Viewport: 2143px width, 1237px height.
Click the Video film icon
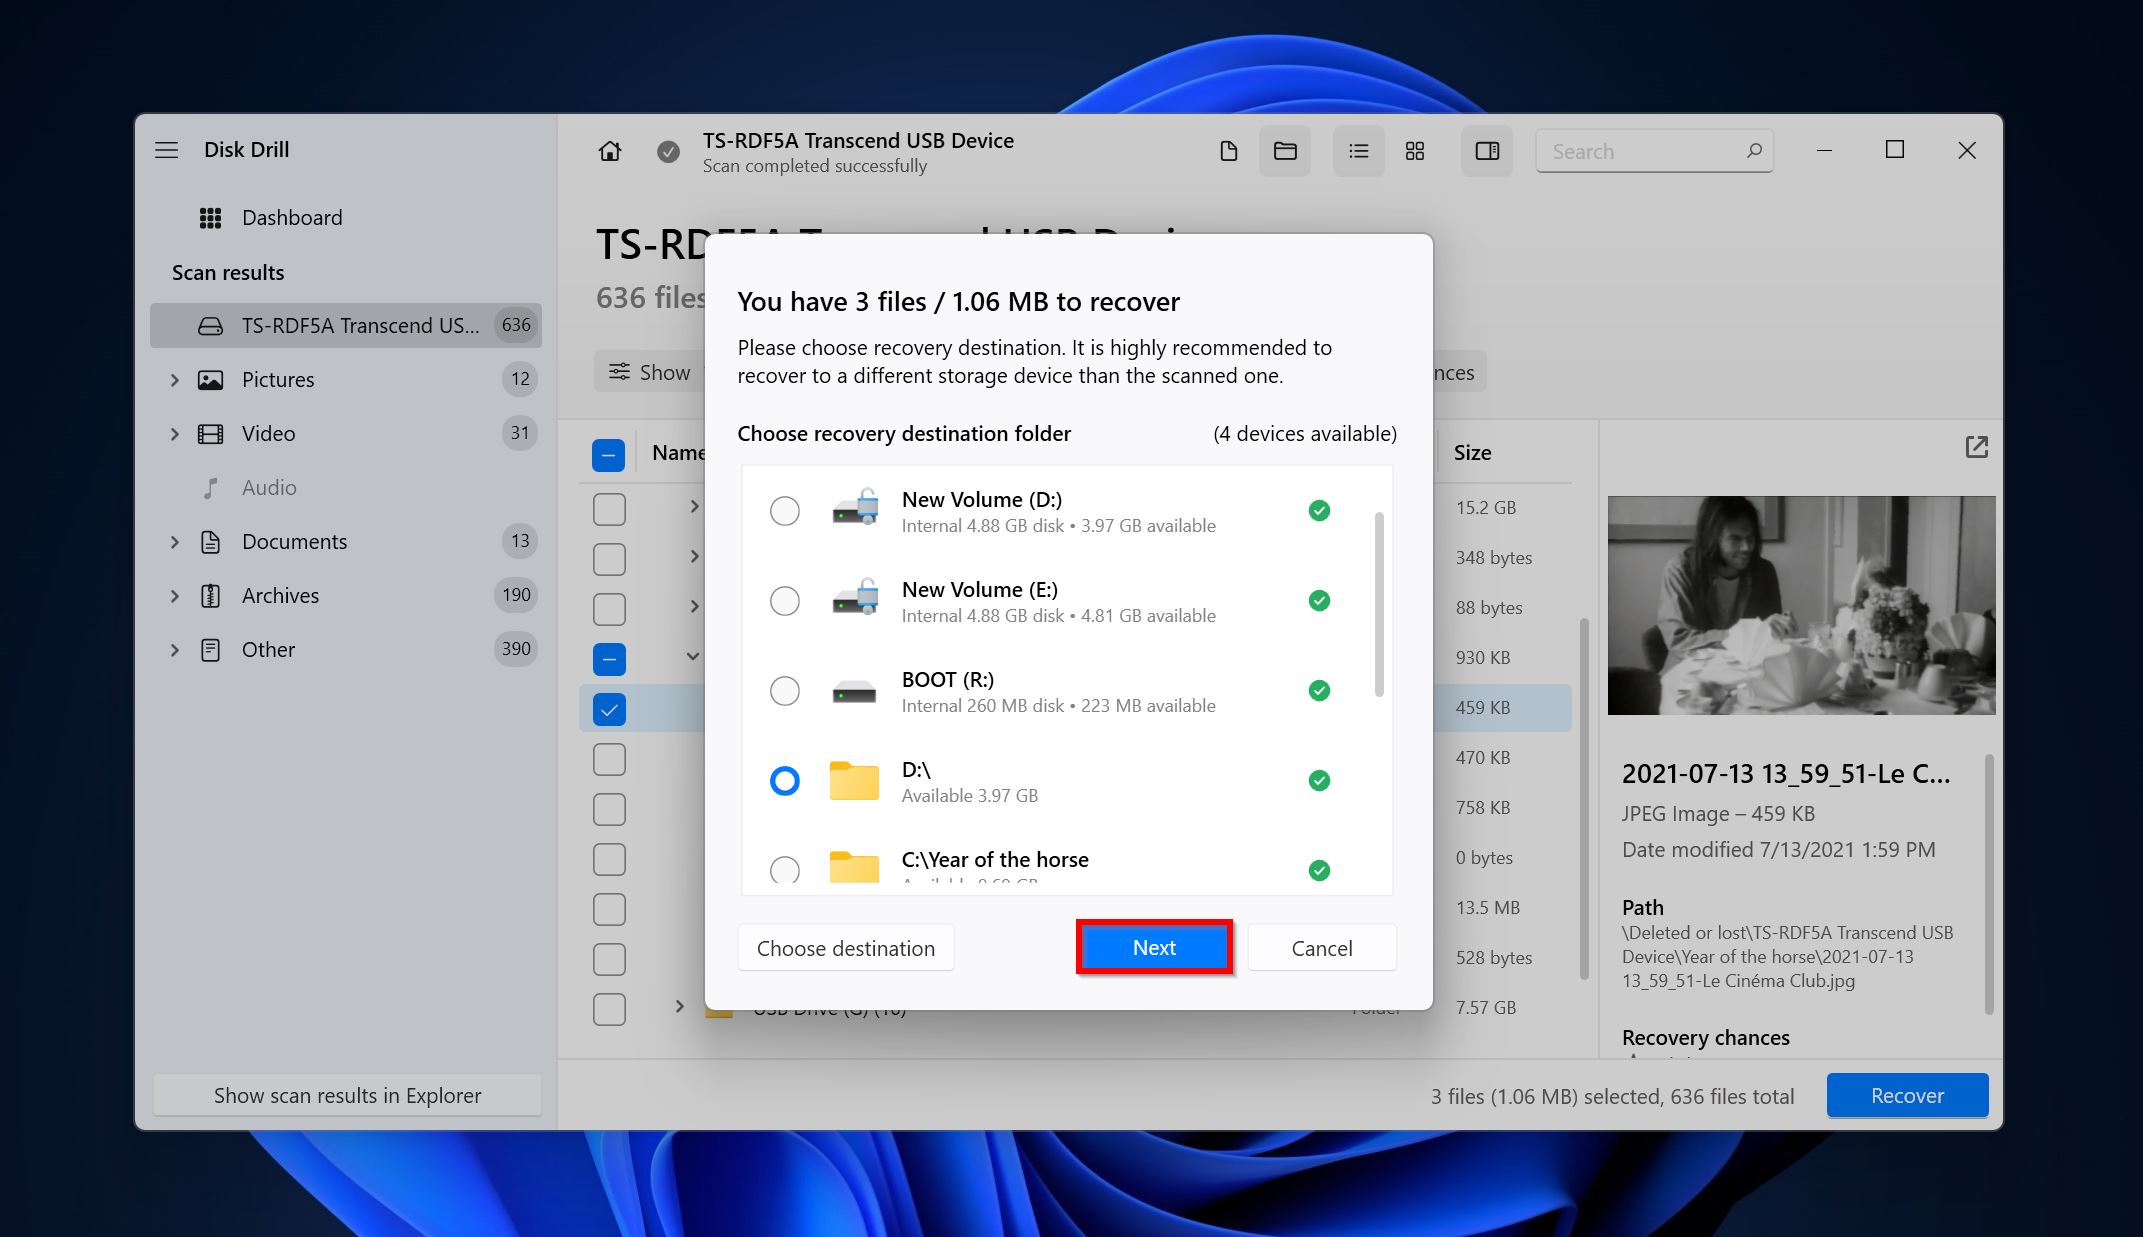pyautogui.click(x=210, y=434)
